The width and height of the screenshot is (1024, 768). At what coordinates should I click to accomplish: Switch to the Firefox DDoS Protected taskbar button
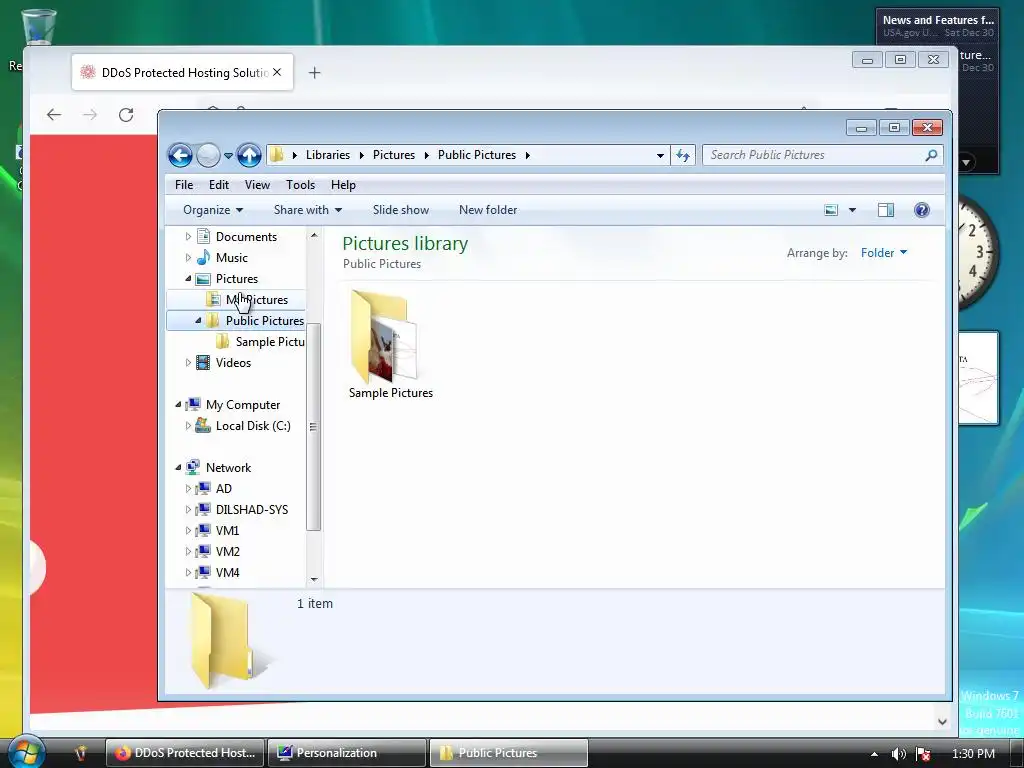pyautogui.click(x=185, y=753)
